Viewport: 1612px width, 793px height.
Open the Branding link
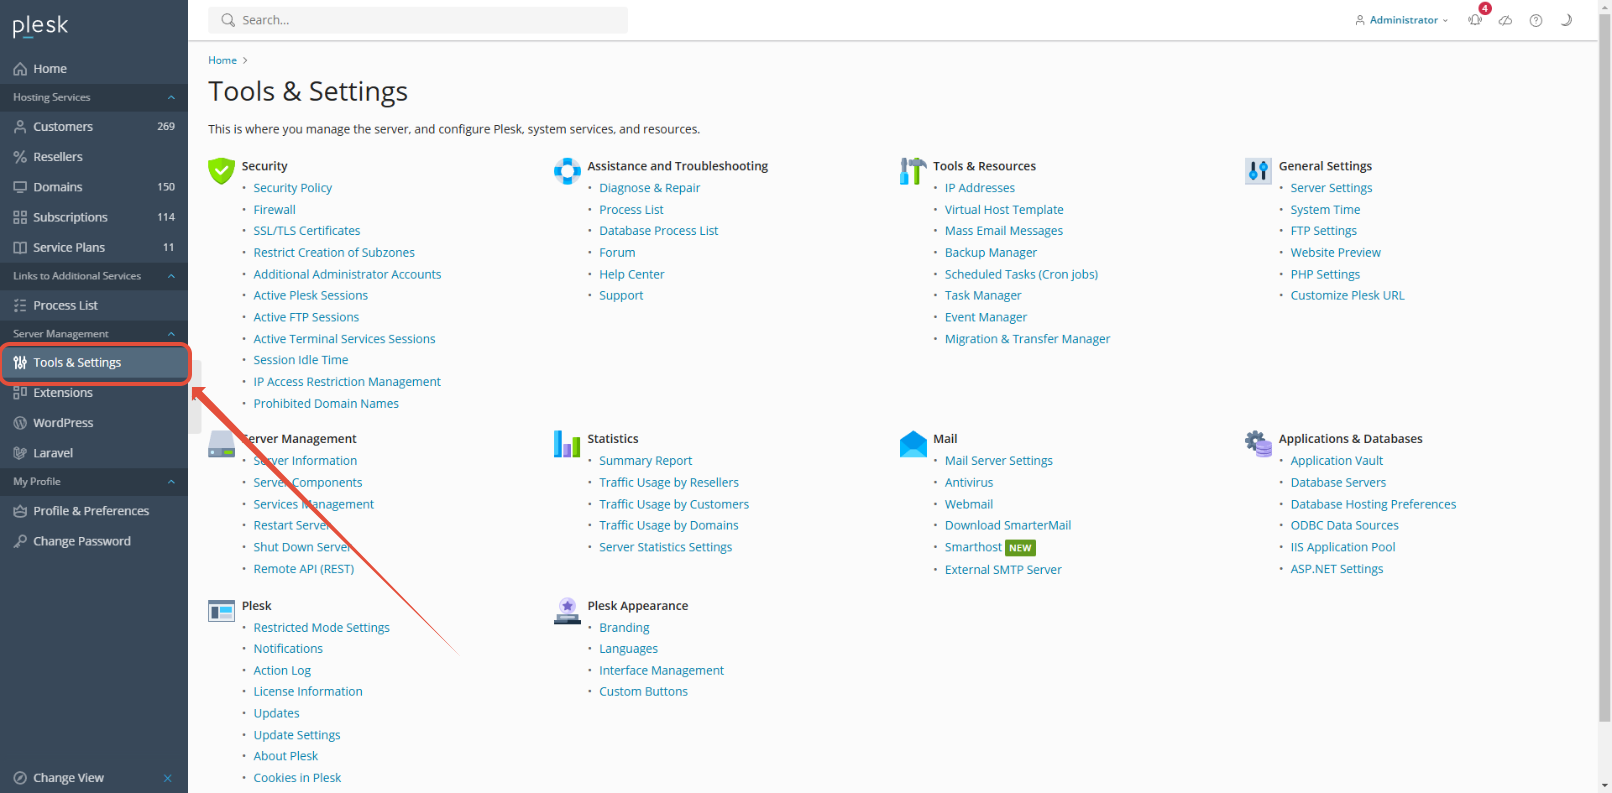coord(624,628)
